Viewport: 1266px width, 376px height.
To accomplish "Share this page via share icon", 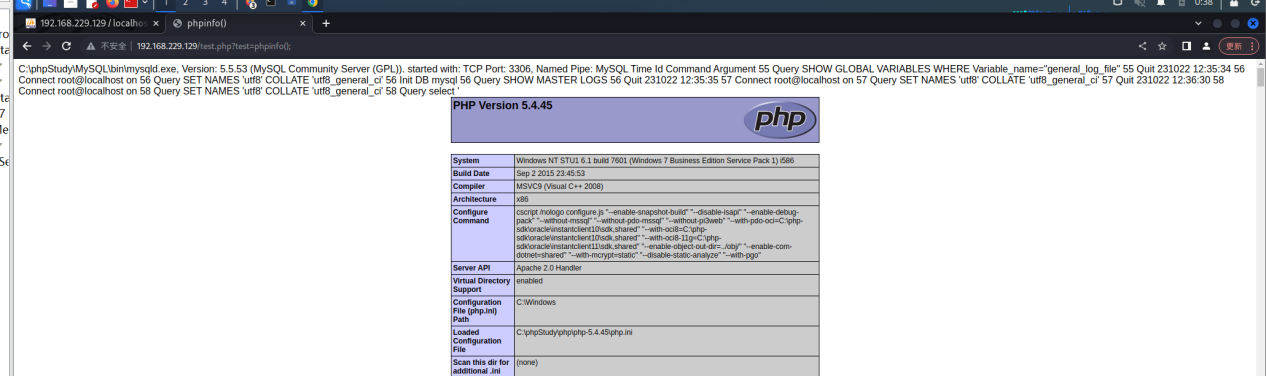I will 1143,46.
